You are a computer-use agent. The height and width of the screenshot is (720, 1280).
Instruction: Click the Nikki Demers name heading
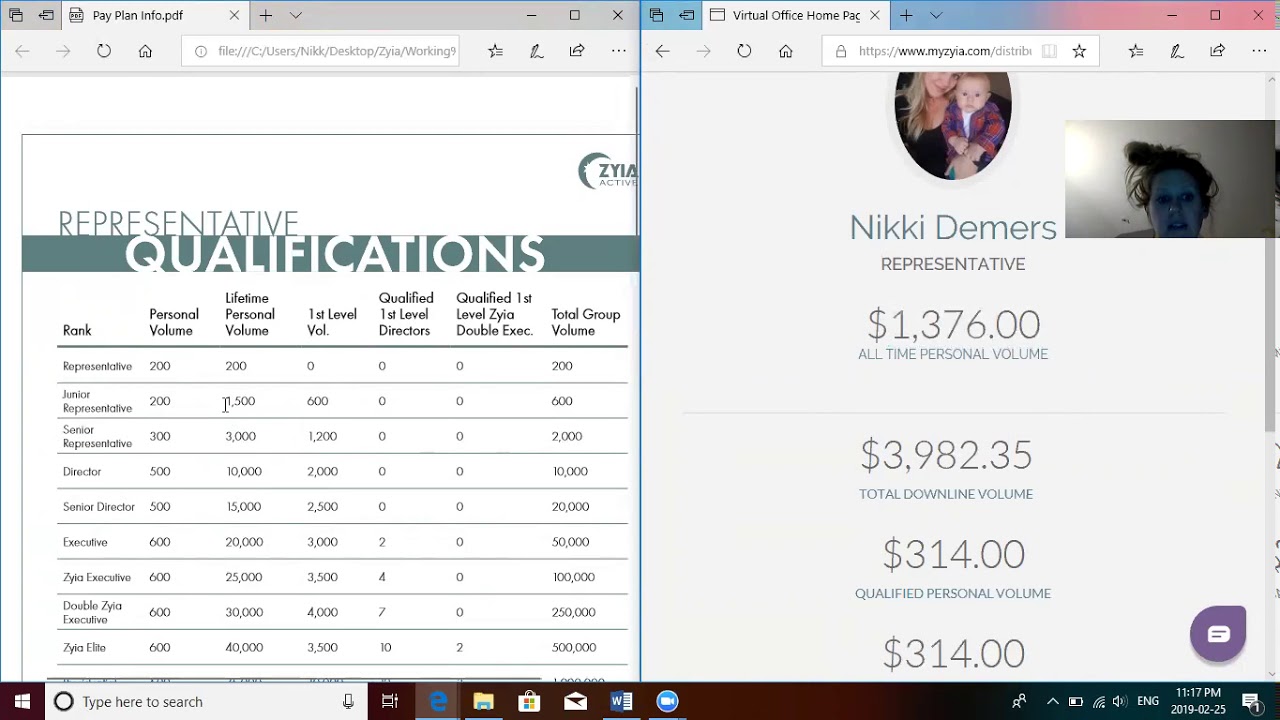click(953, 227)
